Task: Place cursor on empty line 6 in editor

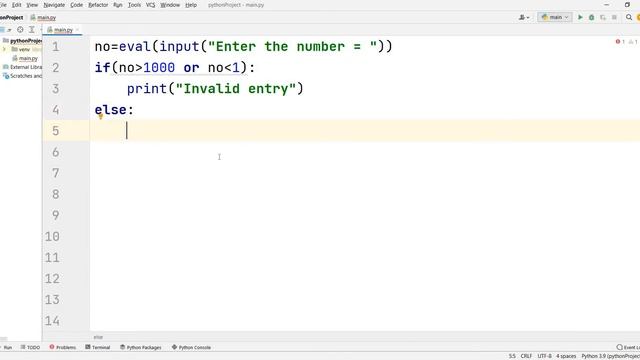Action: click(364, 152)
